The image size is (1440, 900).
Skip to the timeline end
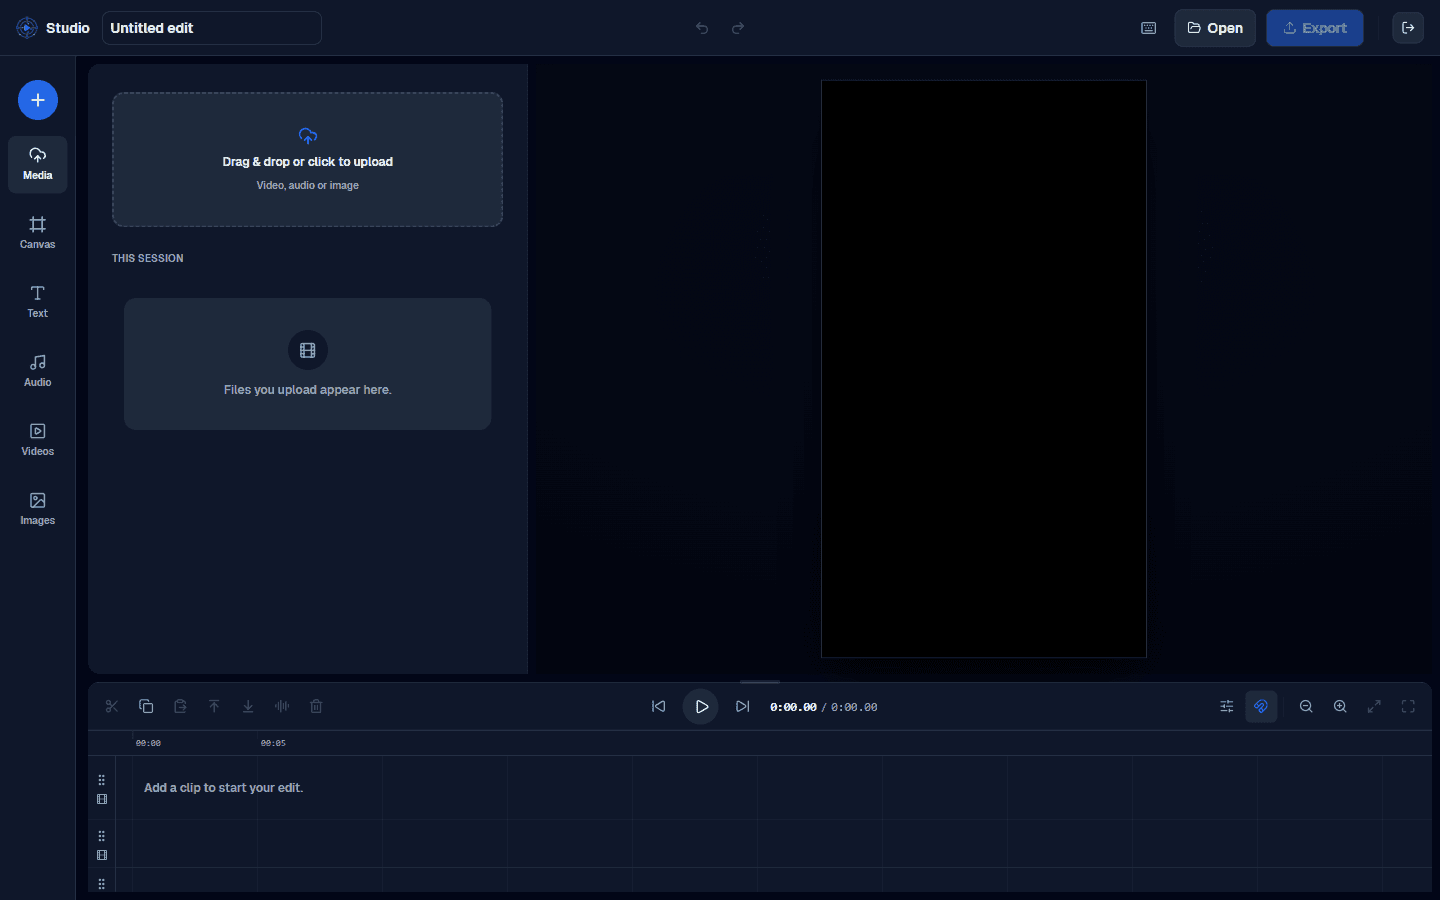[742, 706]
